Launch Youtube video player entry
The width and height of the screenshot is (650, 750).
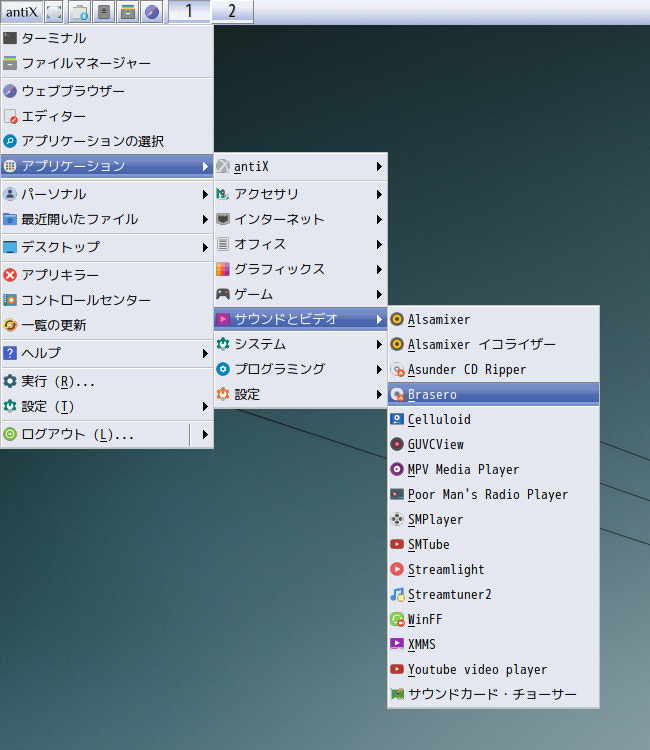point(494,669)
